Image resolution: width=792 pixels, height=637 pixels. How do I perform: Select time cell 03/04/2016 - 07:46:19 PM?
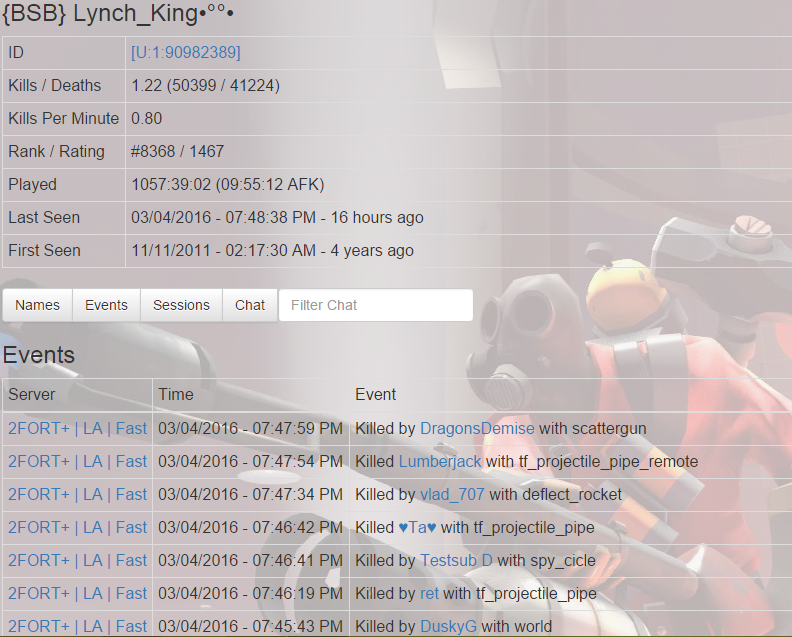(251, 593)
